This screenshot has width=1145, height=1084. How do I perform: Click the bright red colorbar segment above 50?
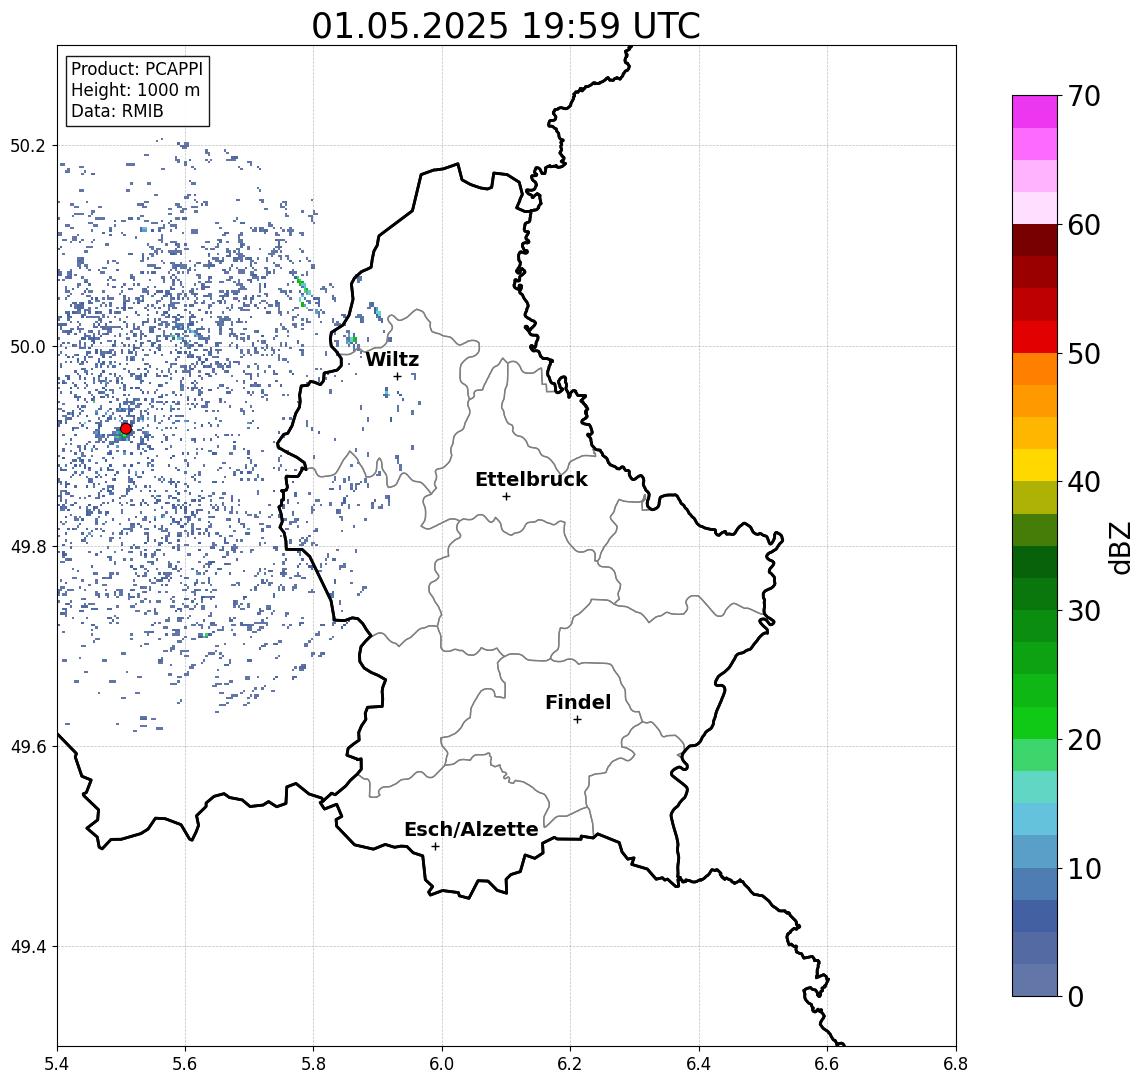coord(1035,337)
